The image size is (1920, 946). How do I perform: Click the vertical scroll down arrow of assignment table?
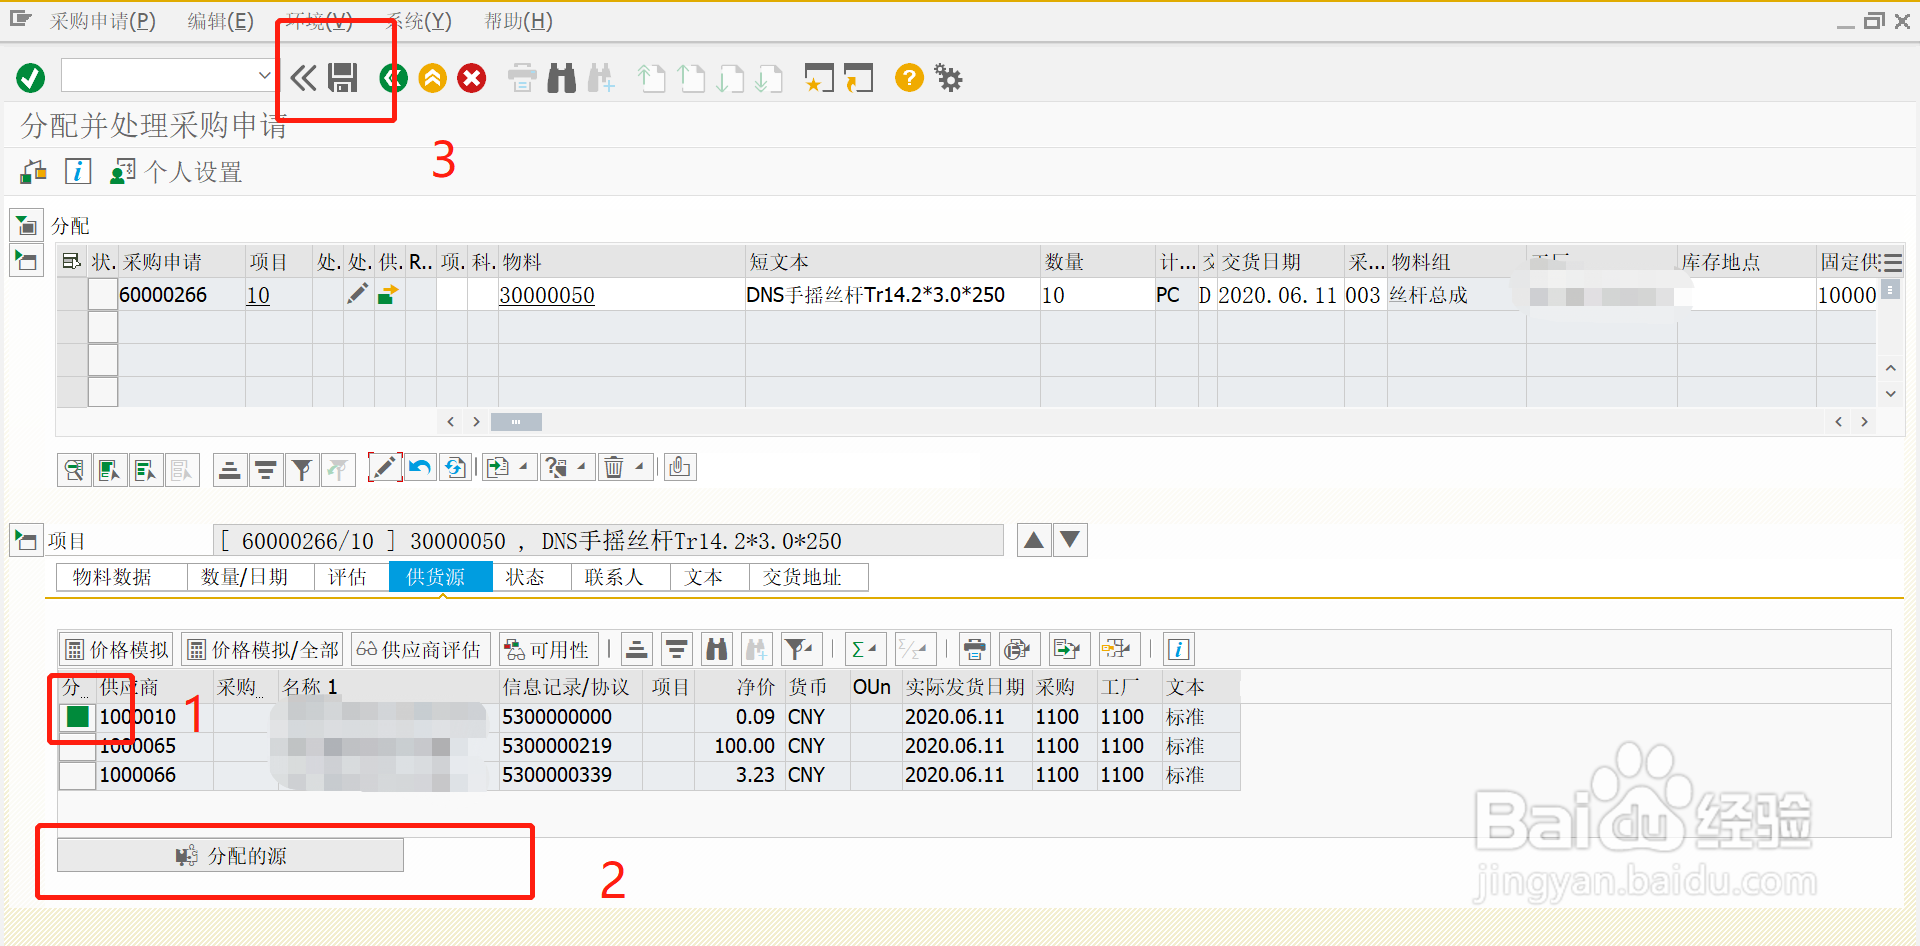(x=1890, y=393)
